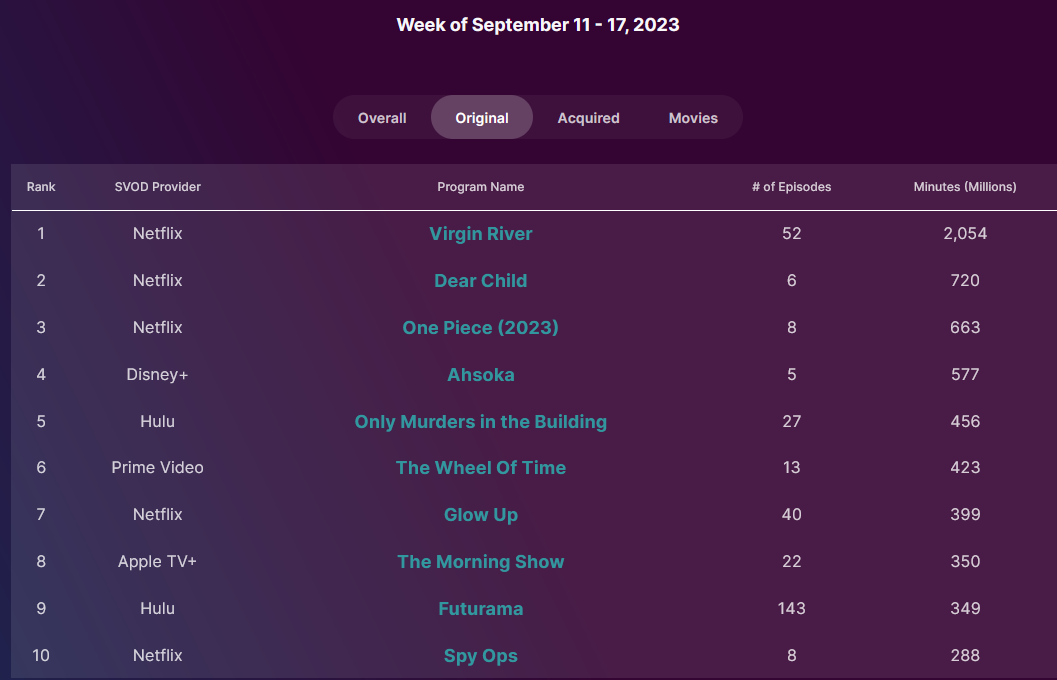Click the Program Name column header
Screen dimensions: 1057x680
[x=480, y=187]
